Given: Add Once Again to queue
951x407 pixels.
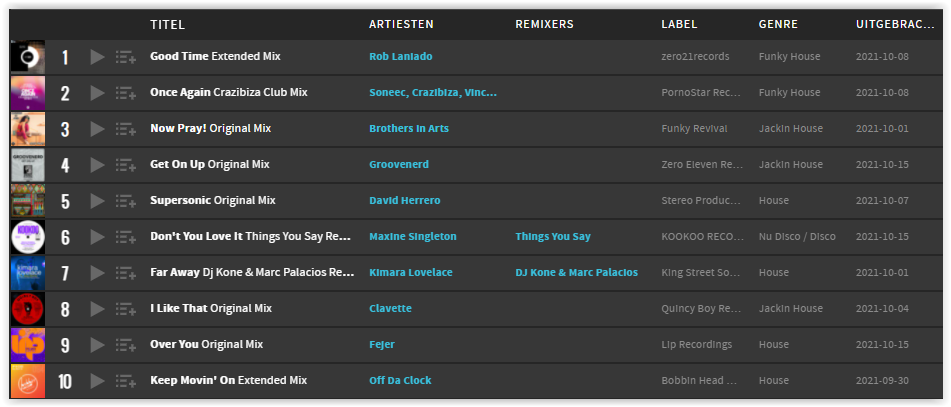Looking at the screenshot, I should coord(126,93).
